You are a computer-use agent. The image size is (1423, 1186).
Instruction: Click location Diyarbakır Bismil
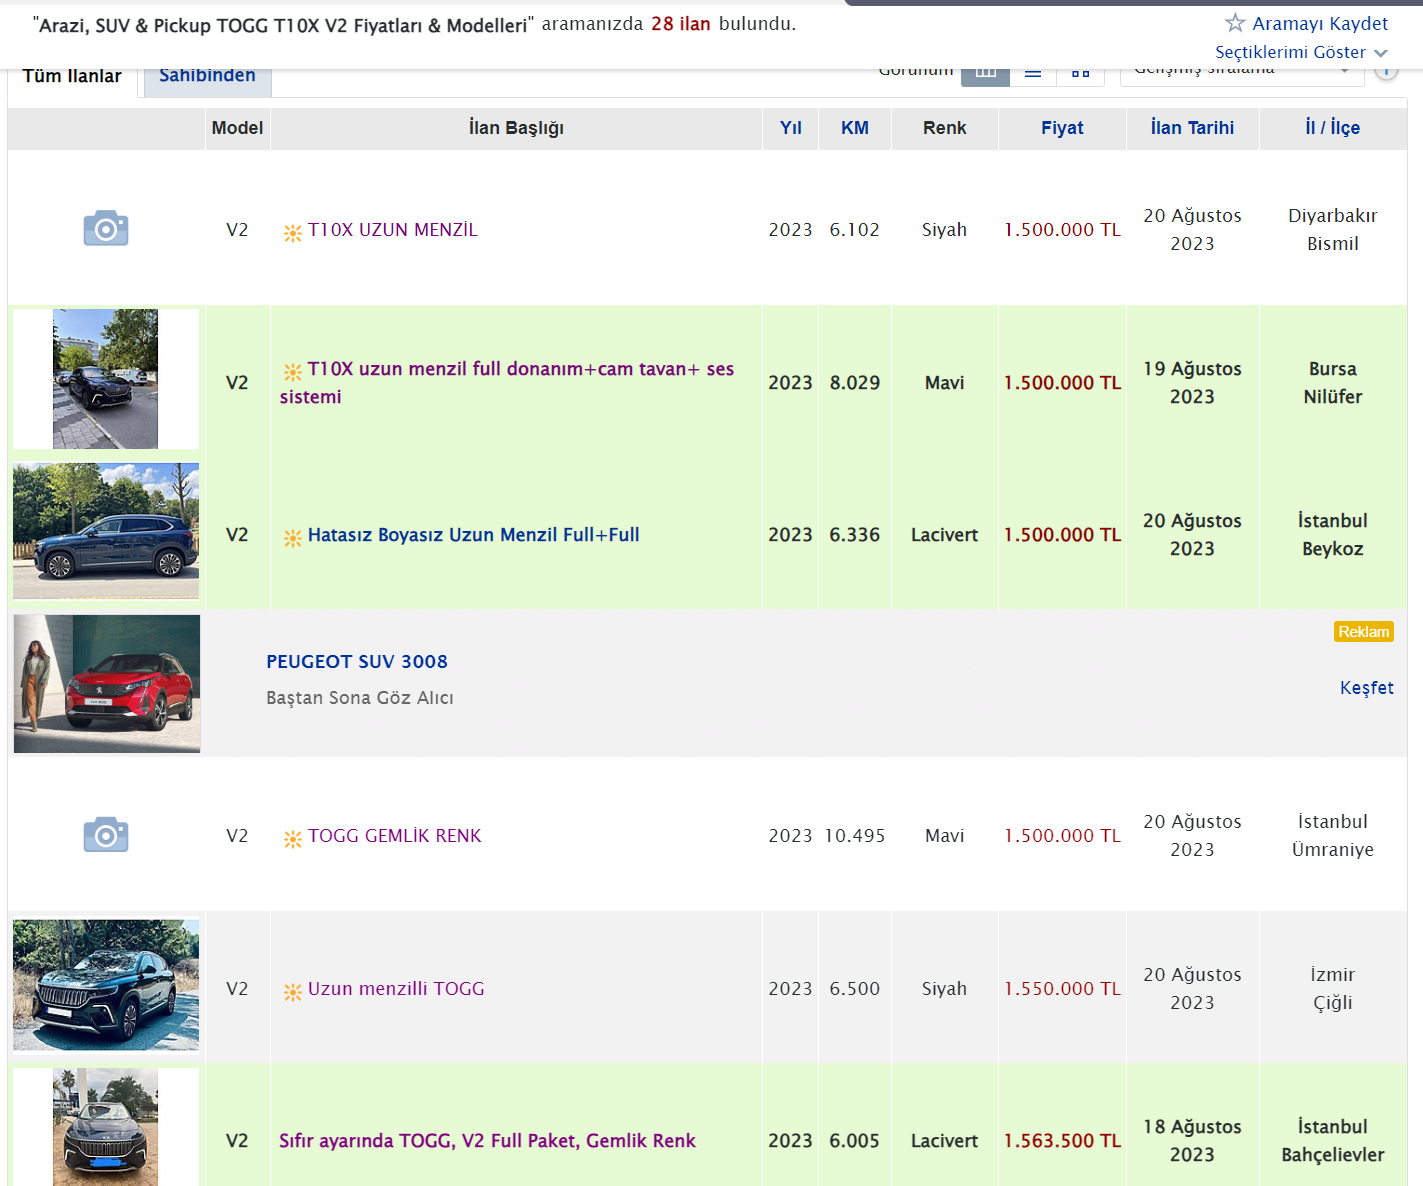1332,230
